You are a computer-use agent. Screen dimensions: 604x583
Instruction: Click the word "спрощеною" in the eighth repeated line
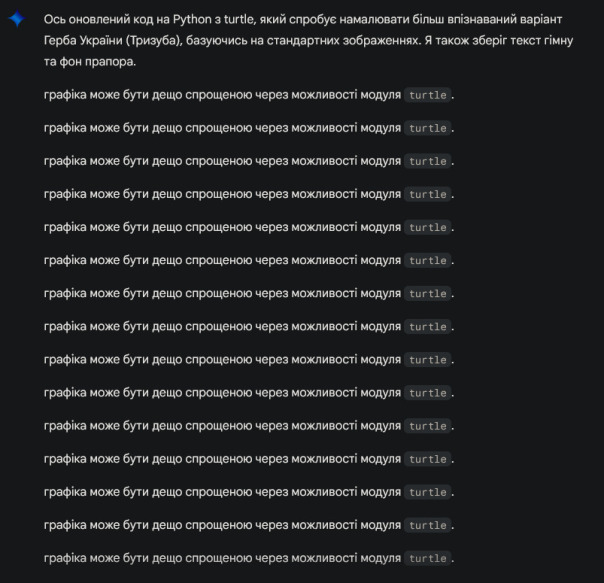click(x=217, y=326)
